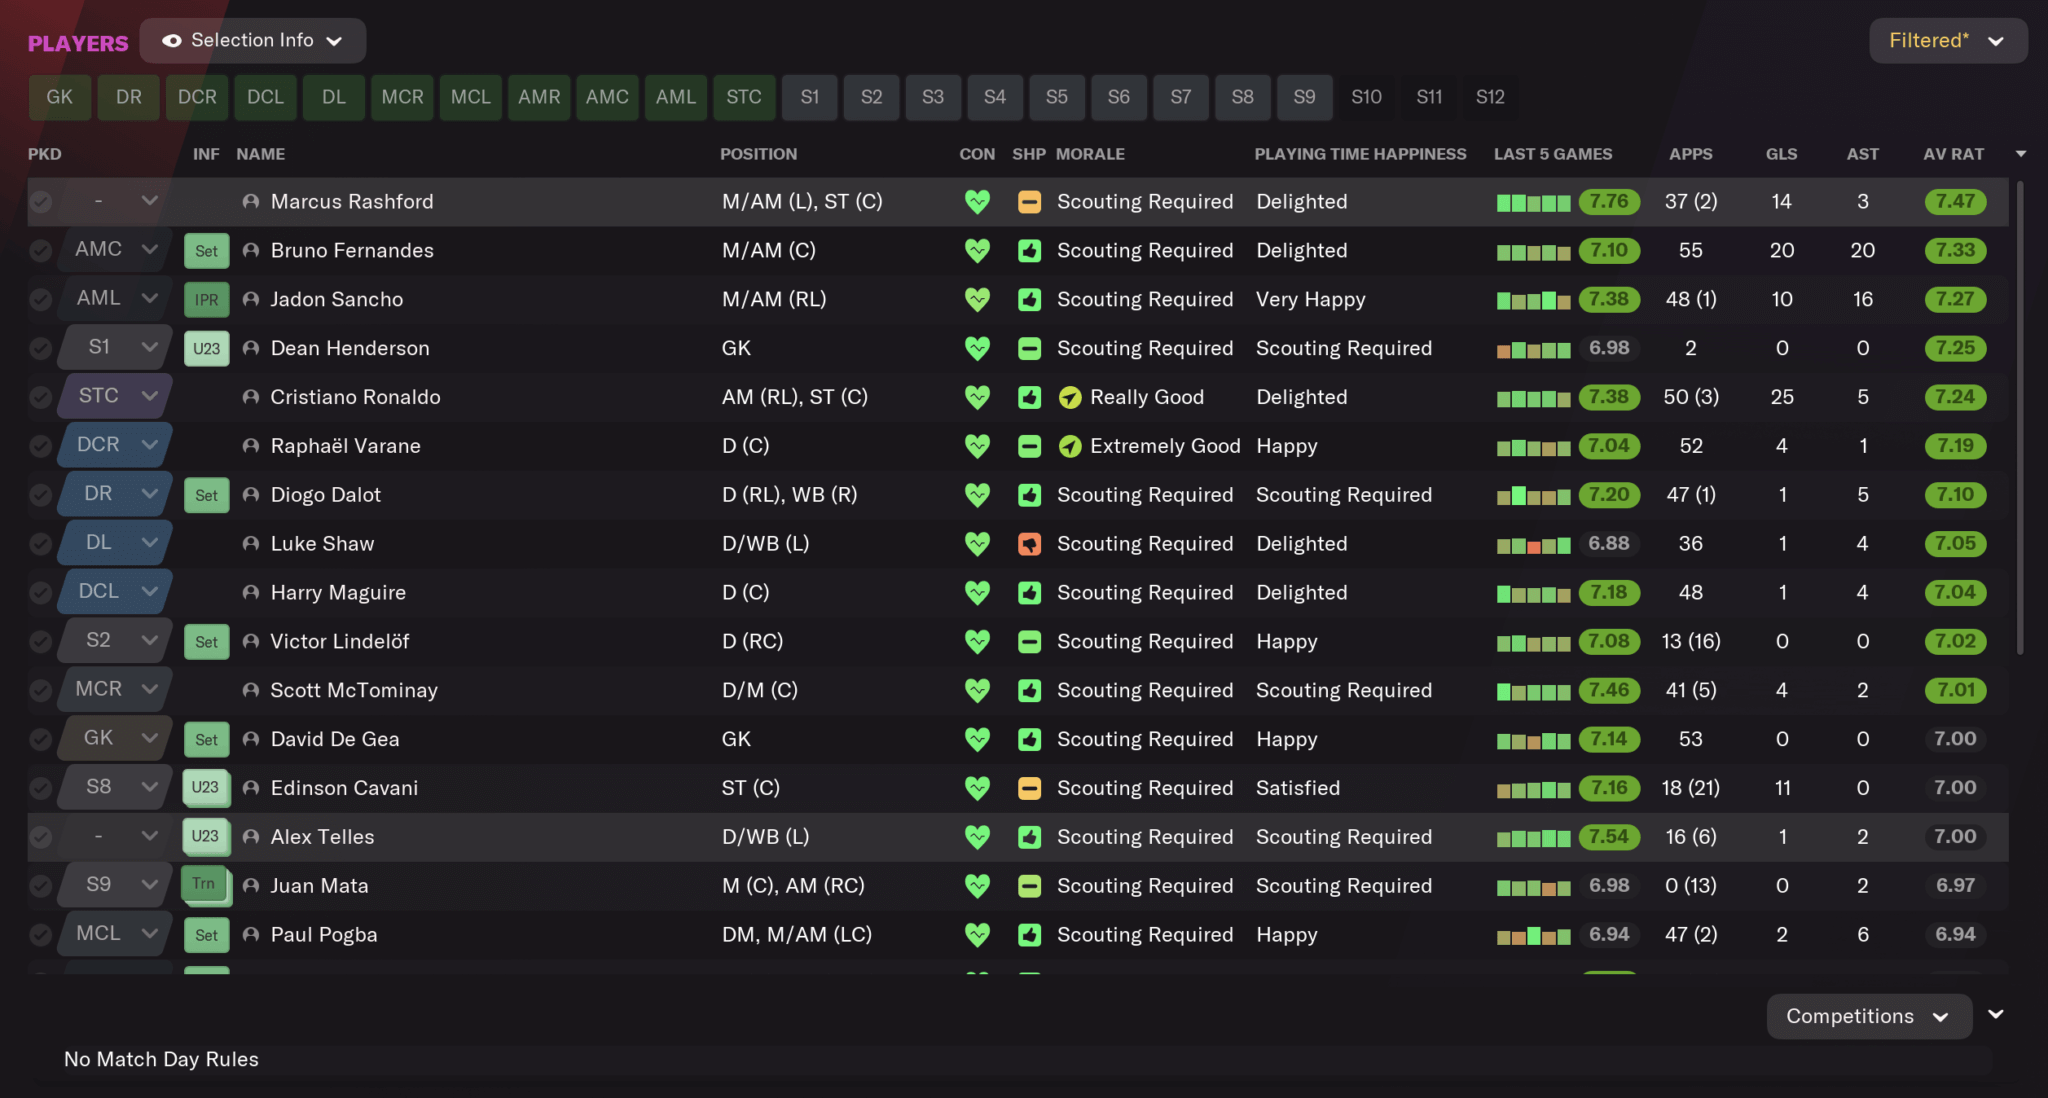2048x1098 pixels.
Task: Click Raphaël Varane's morale status icon
Action: pos(1070,447)
